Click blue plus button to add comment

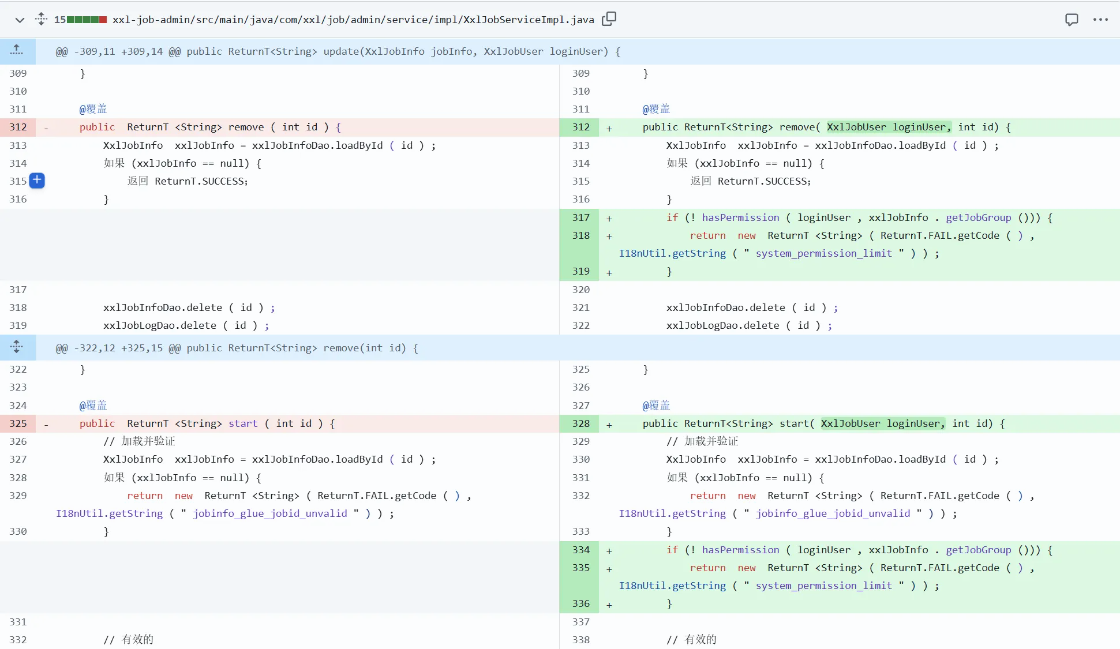point(37,181)
